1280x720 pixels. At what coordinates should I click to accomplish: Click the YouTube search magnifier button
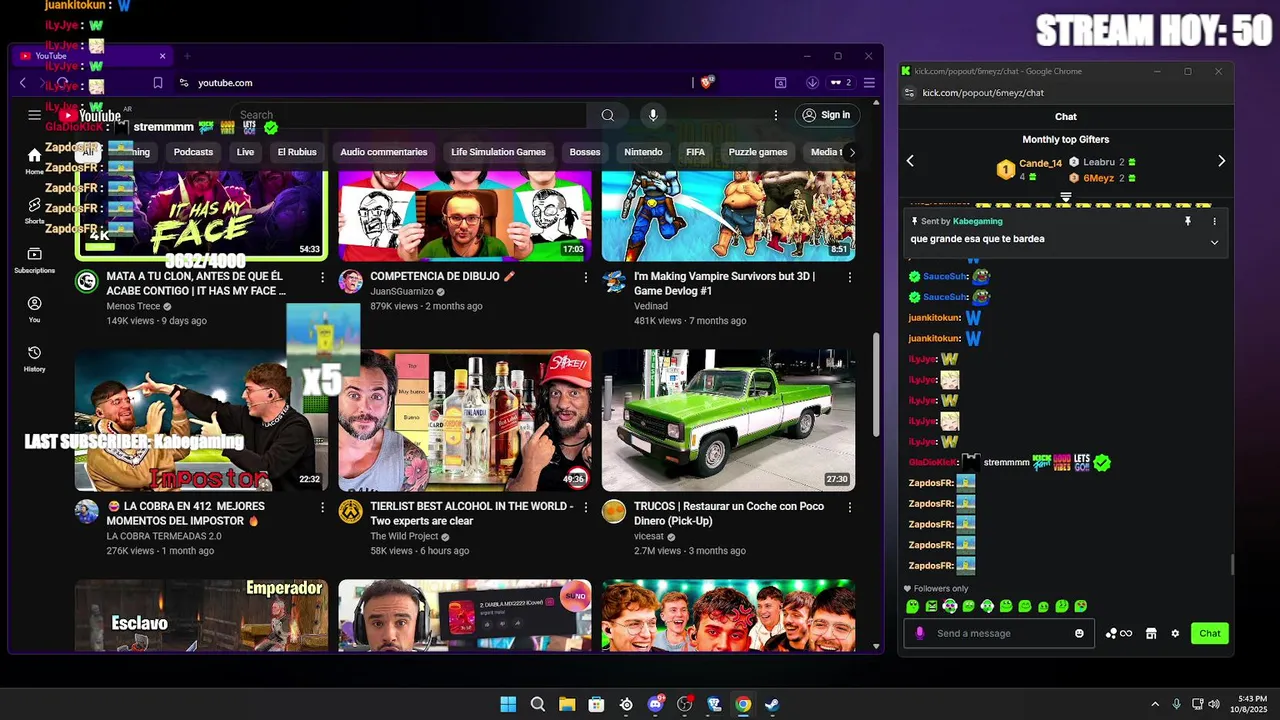click(607, 115)
